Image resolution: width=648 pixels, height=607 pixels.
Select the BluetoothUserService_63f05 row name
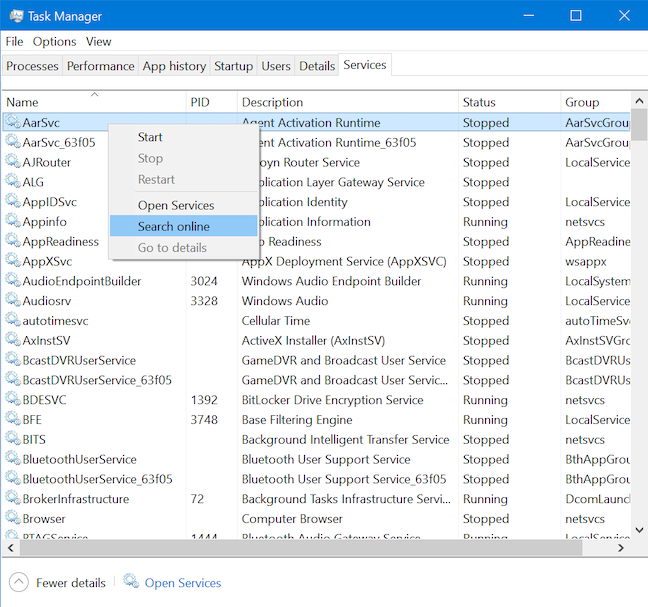point(97,479)
